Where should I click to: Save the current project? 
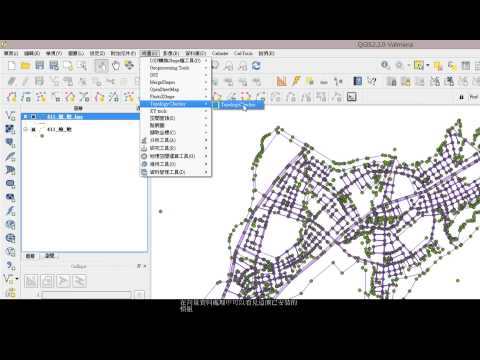click(x=40, y=66)
